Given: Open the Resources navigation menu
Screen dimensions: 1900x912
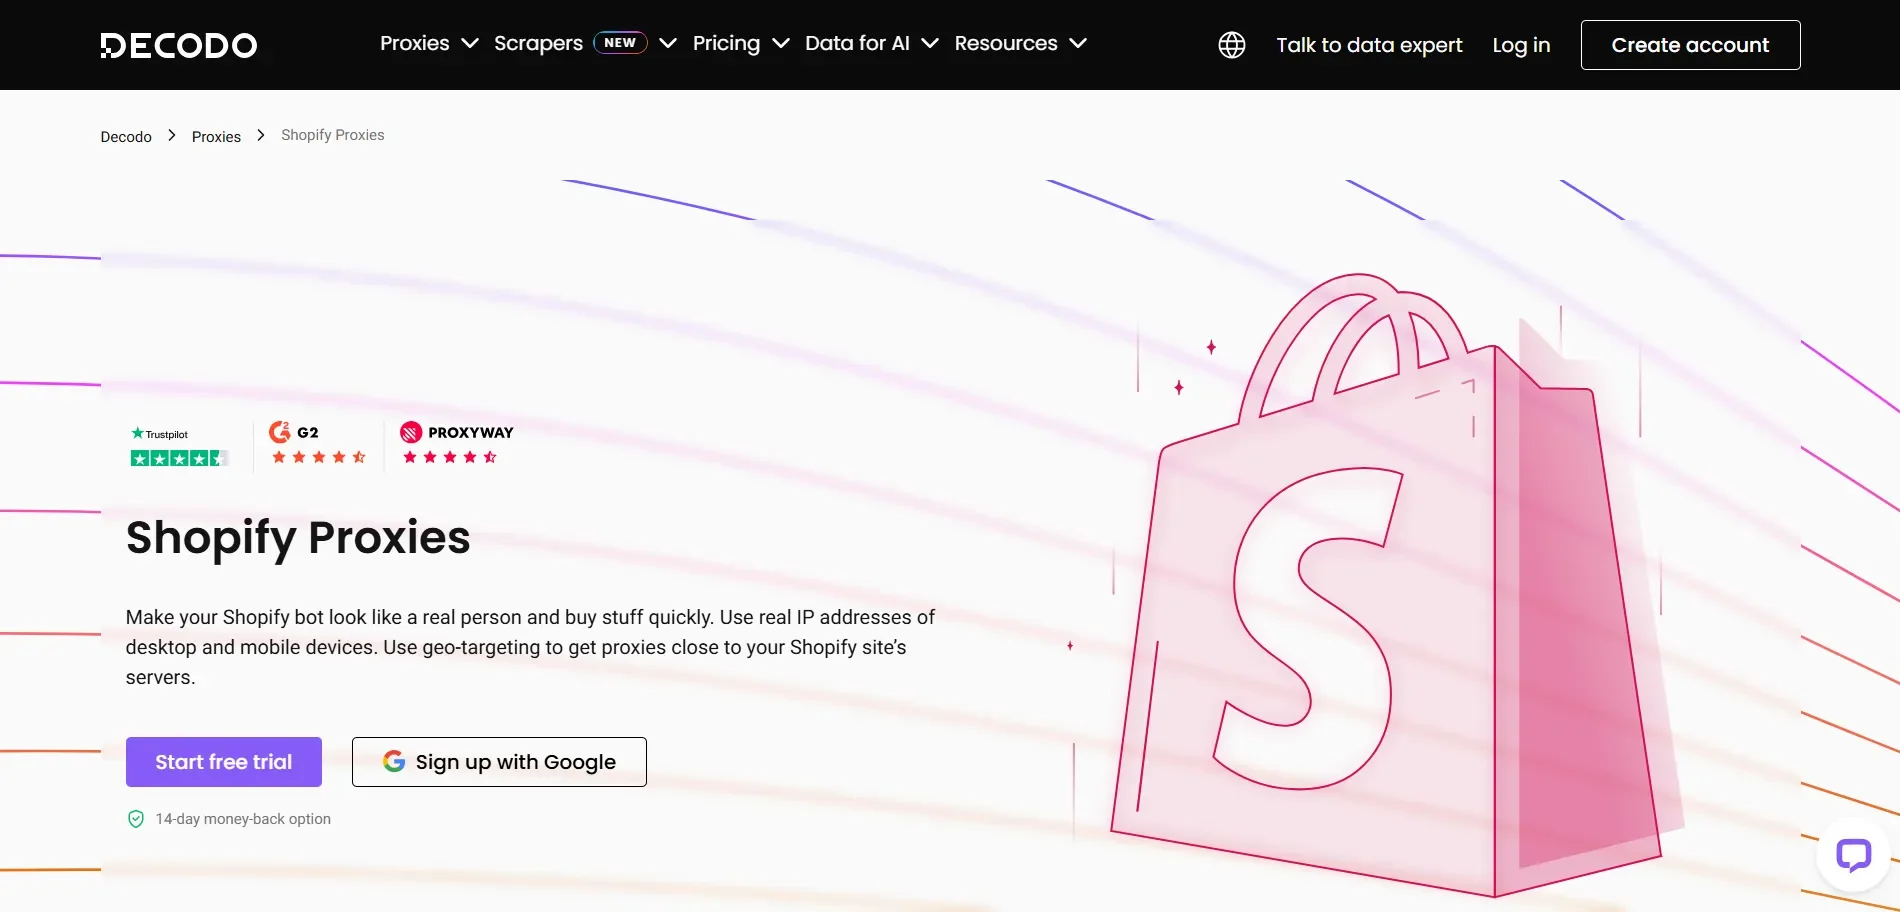Looking at the screenshot, I should click(1006, 43).
